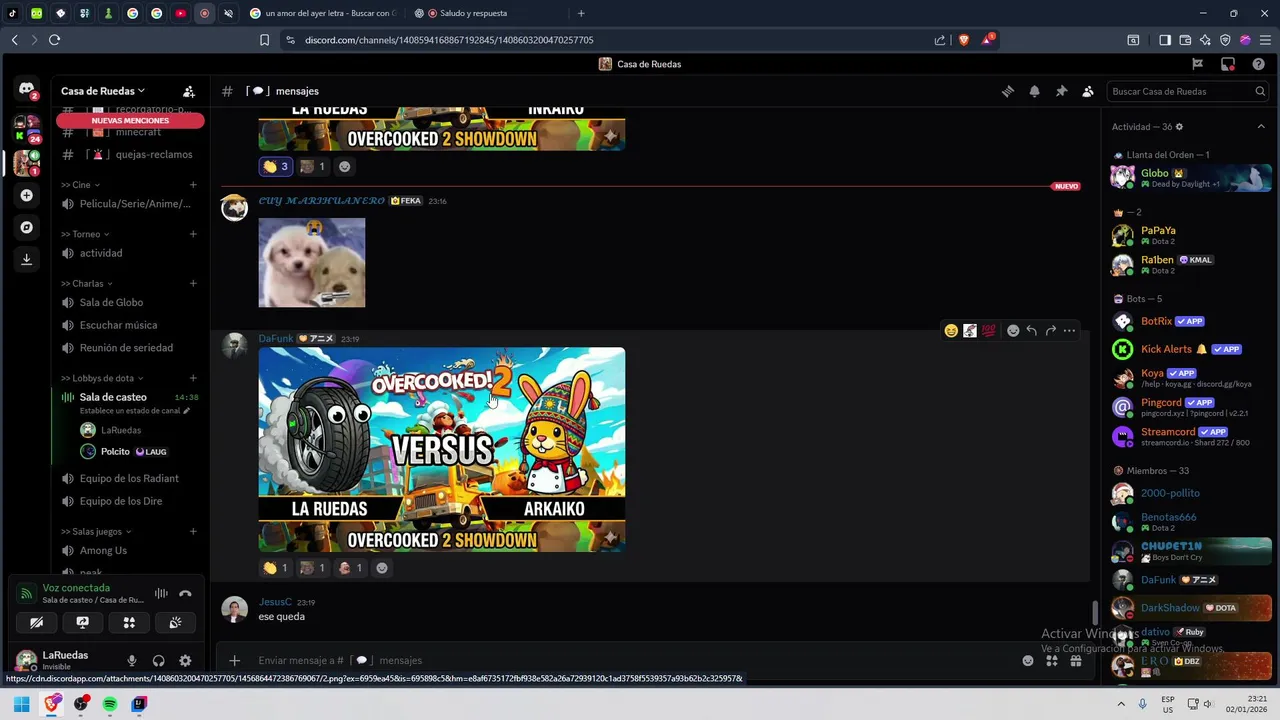This screenshot has height=720, width=1280.
Task: Open emoji picker in message box
Action: coord(1028,661)
